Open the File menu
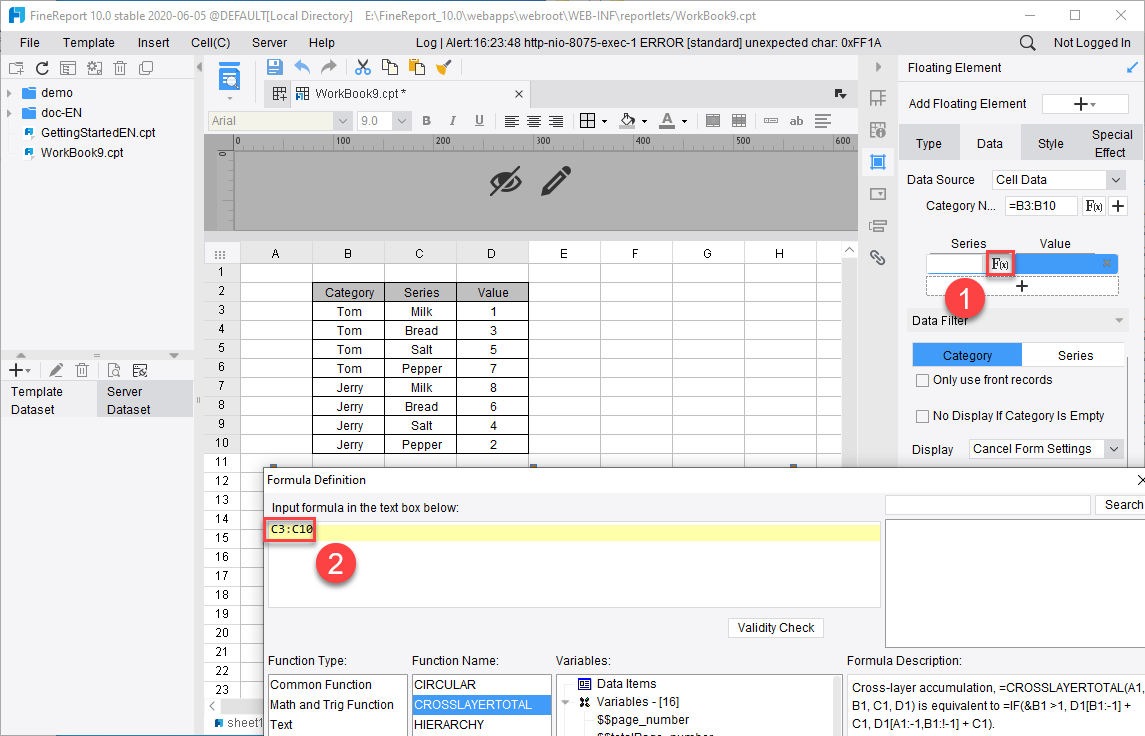 [30, 42]
